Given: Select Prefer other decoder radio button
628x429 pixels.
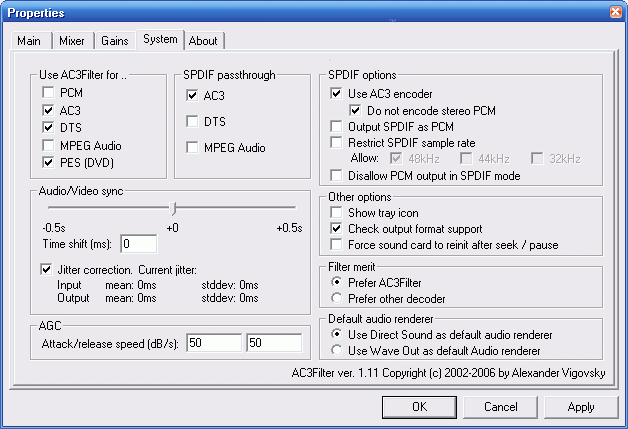Looking at the screenshot, I should pos(337,298).
